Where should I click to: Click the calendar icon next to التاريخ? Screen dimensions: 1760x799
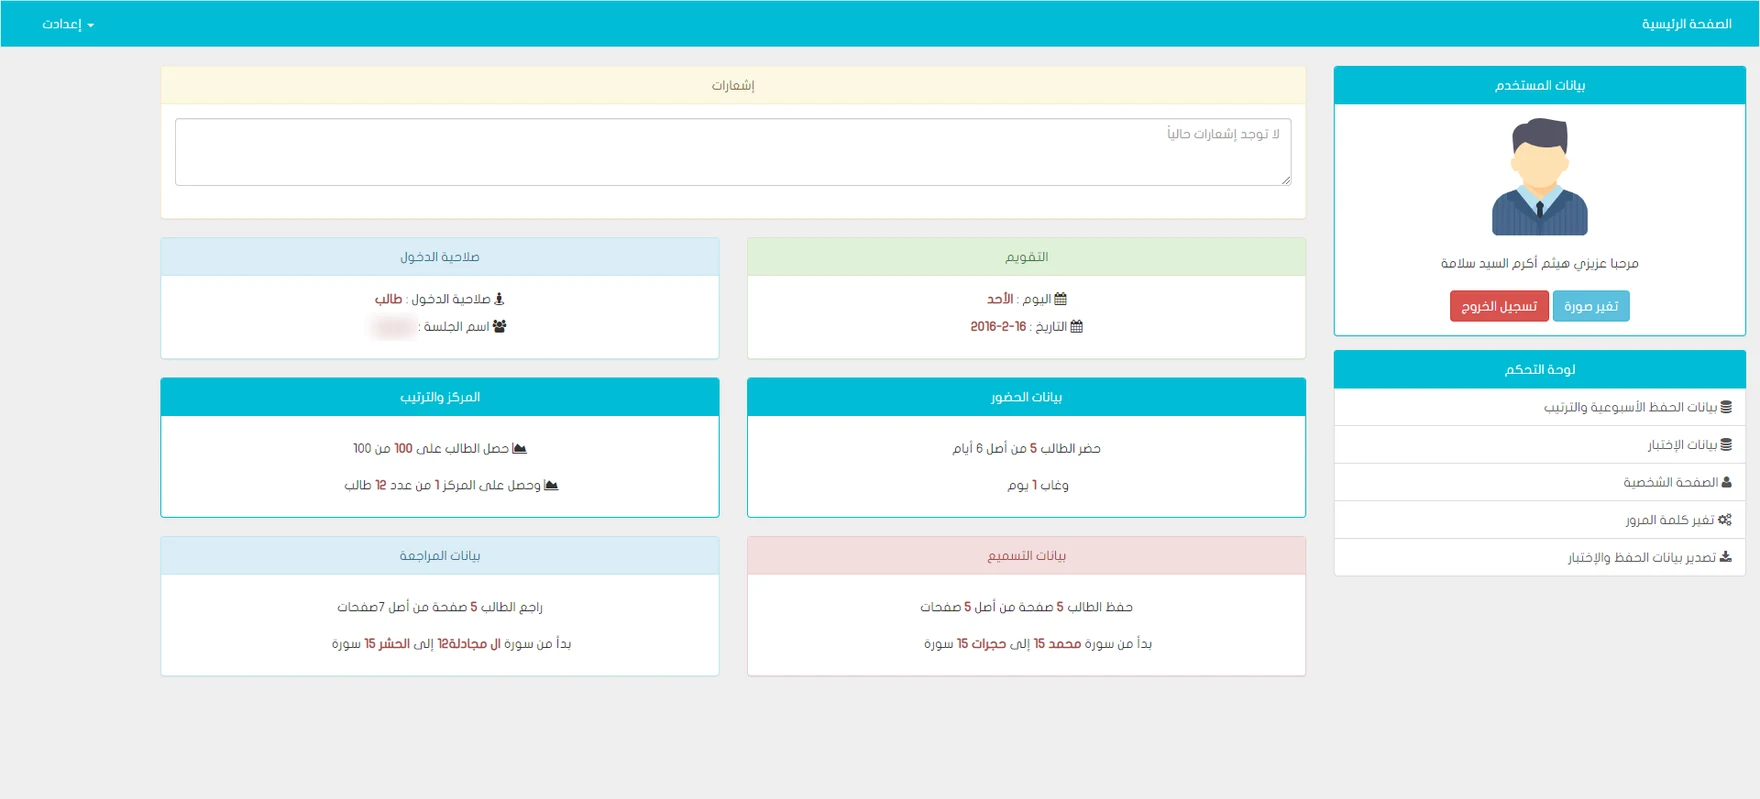(x=1077, y=326)
